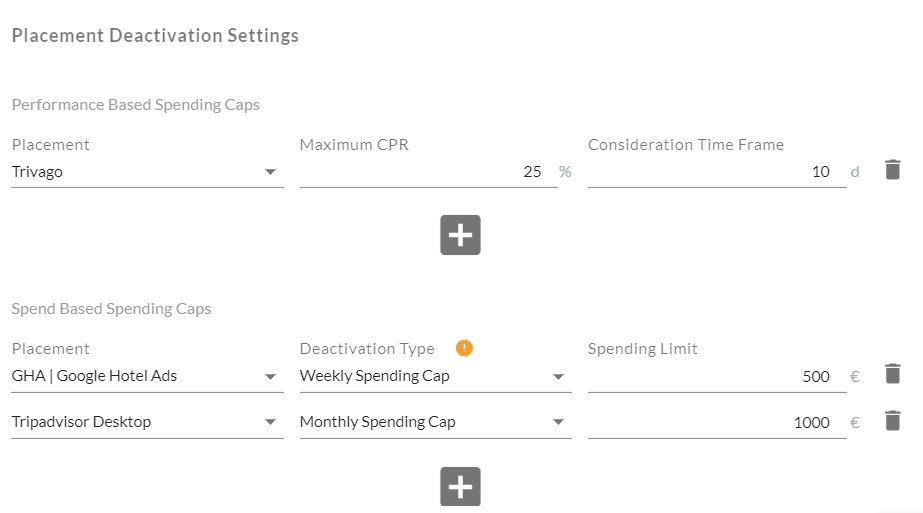Click the Spending Limit column label
The width and height of the screenshot is (923, 513).
pos(643,349)
